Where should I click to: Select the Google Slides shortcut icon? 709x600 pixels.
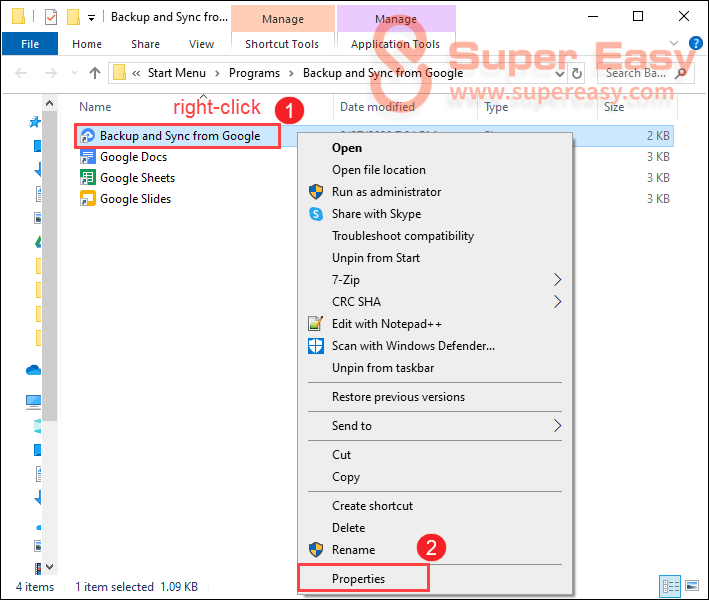pos(87,198)
